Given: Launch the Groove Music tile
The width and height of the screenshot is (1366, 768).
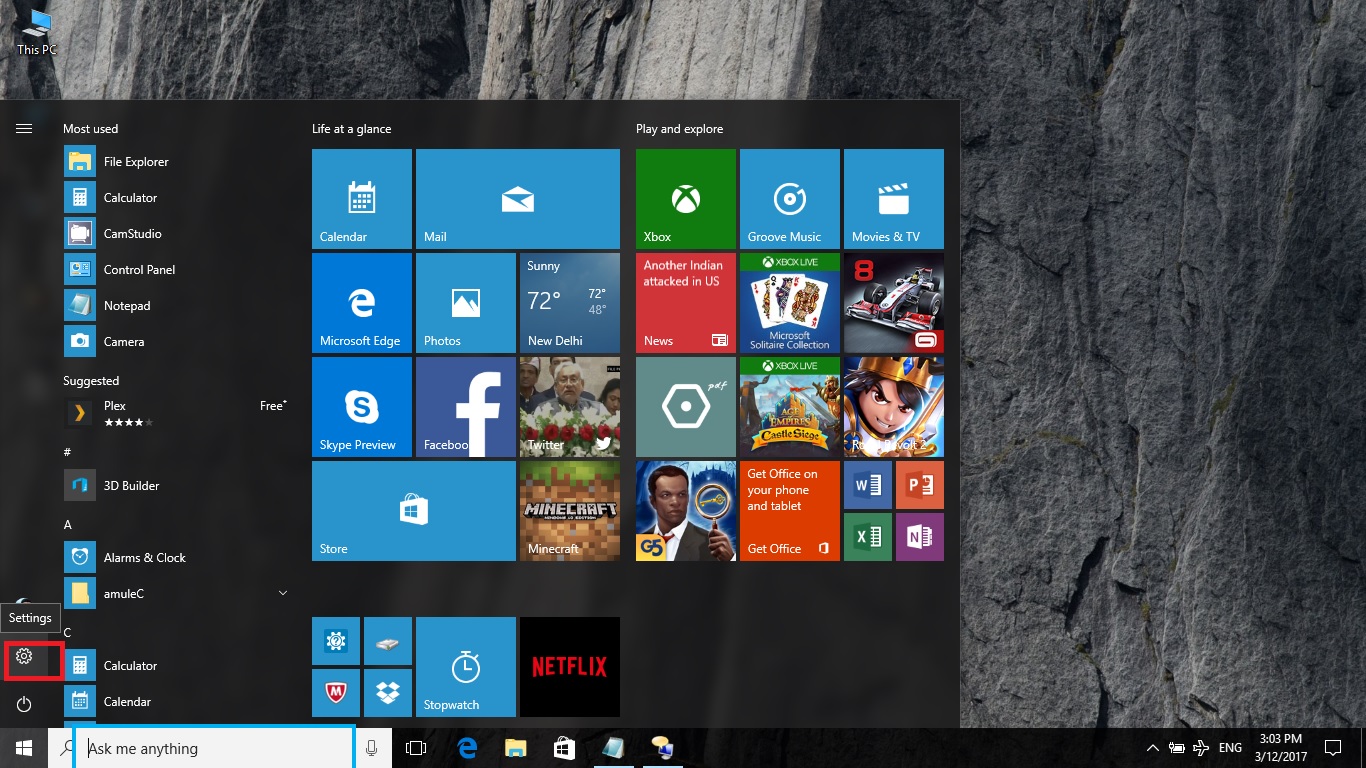Looking at the screenshot, I should point(789,198).
